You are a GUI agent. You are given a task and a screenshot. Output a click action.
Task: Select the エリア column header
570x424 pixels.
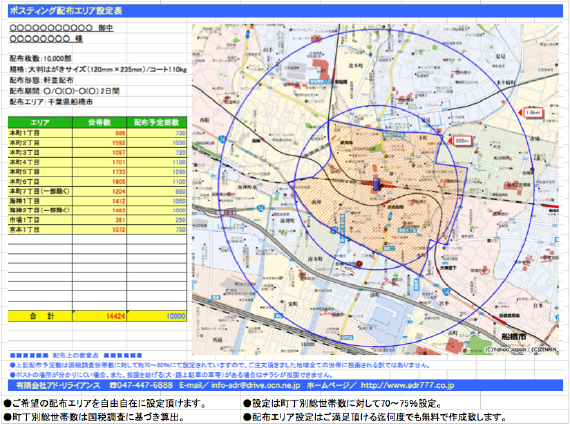click(x=40, y=123)
